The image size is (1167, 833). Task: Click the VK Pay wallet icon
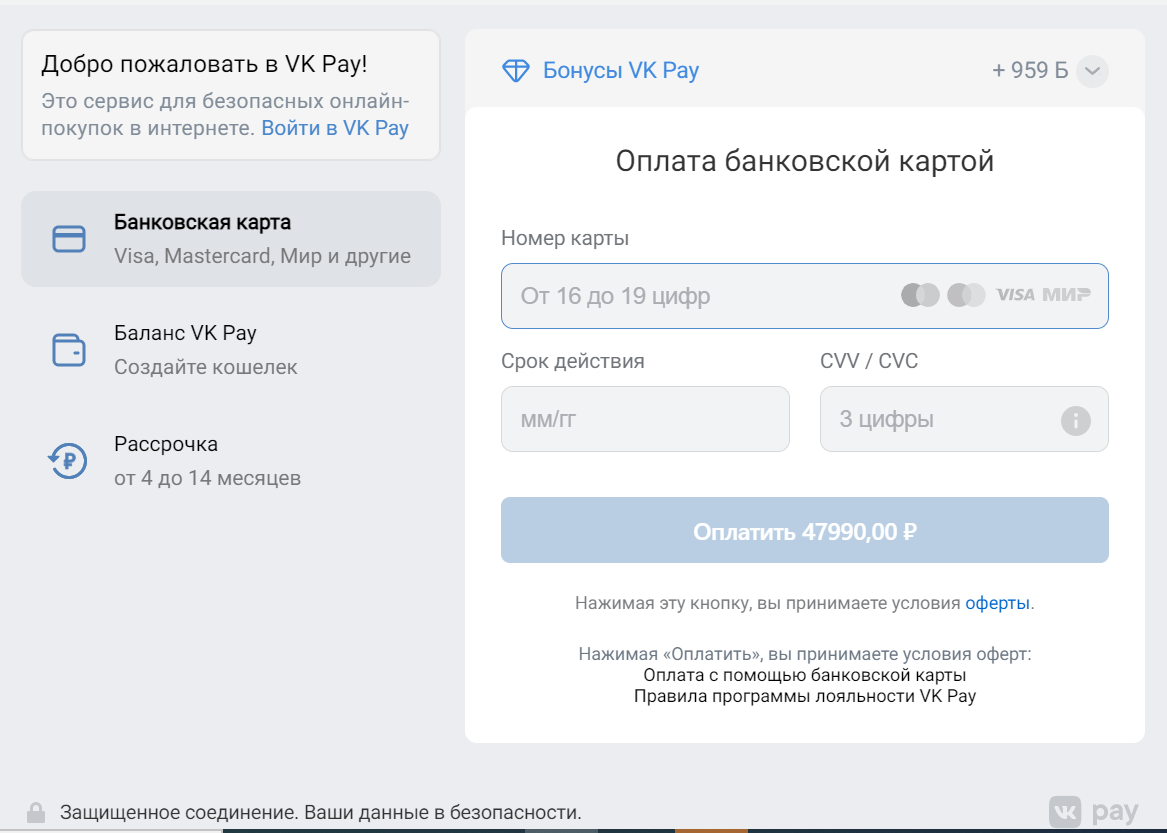click(x=69, y=350)
